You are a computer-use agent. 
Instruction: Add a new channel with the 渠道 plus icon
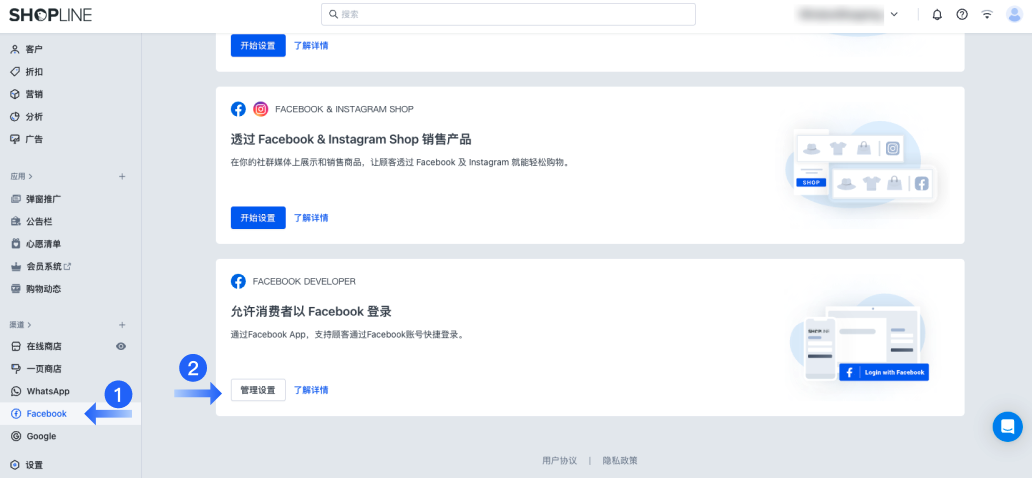pyautogui.click(x=122, y=325)
